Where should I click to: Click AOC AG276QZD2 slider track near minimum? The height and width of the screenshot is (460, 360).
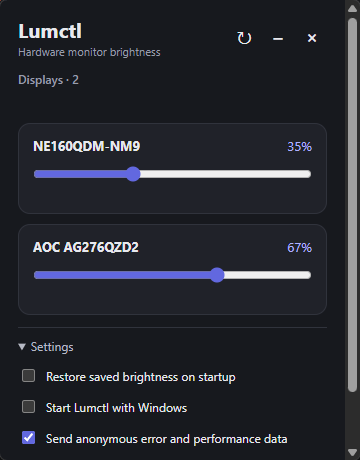pyautogui.click(x=37, y=275)
